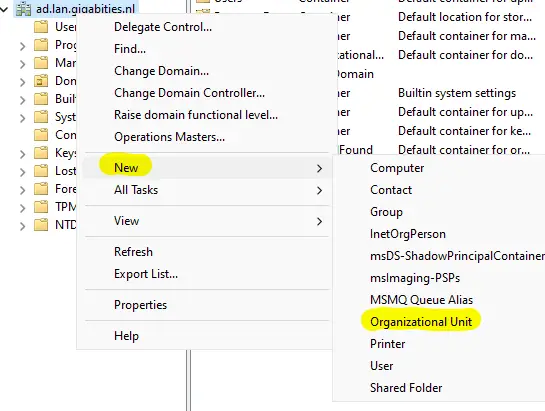Click 'Default container for ma...' description
Viewport: 545px width, 411px height.
pyautogui.click(x=466, y=36)
